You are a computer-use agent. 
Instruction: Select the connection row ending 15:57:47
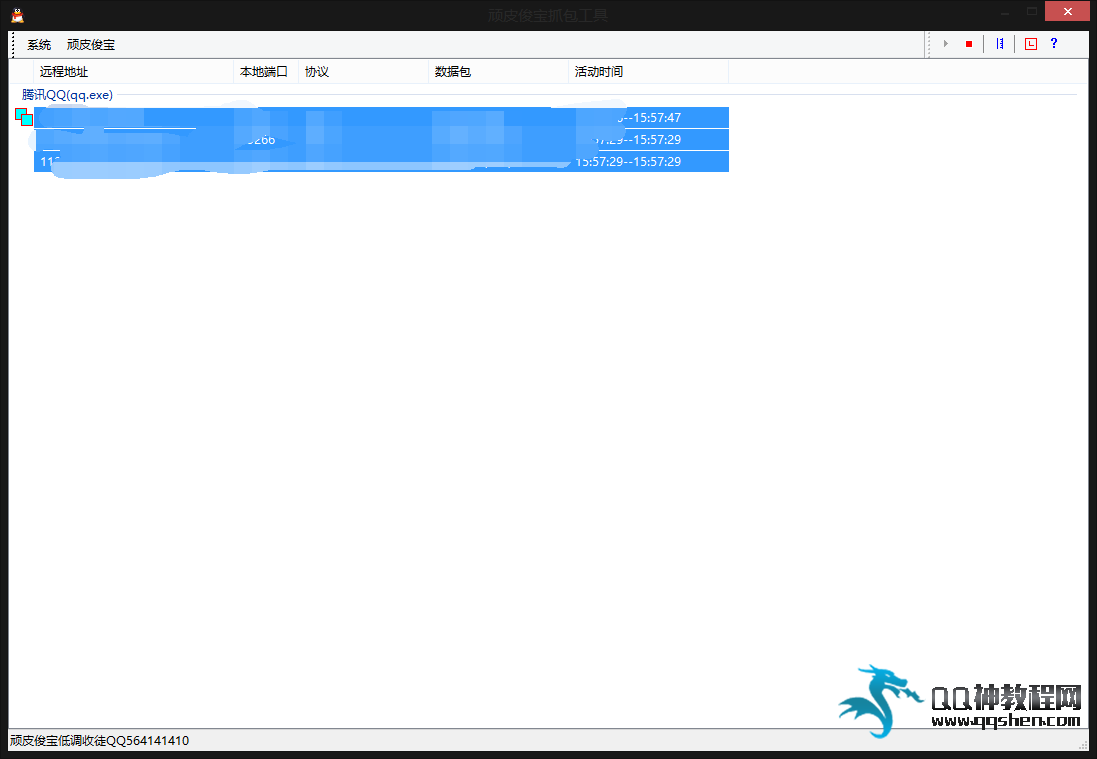[x=381, y=118]
